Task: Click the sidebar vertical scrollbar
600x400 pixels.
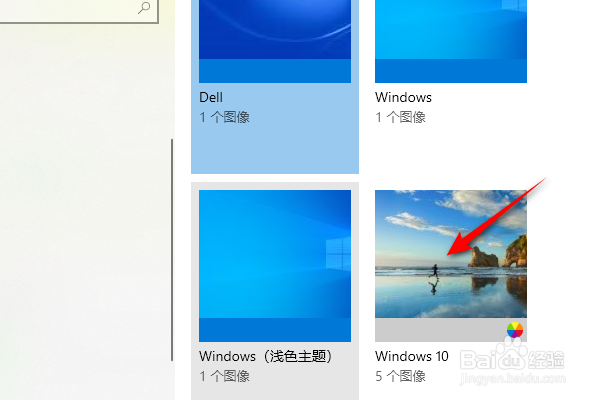Action: click(172, 250)
